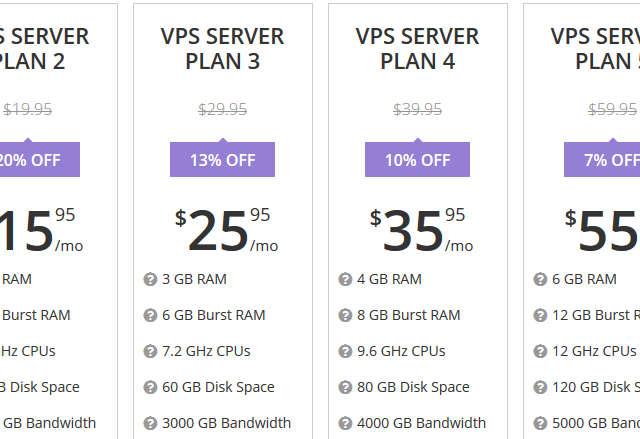
Task: Open tooltip icon for 7.2 GHz CPUs
Action: tap(150, 351)
